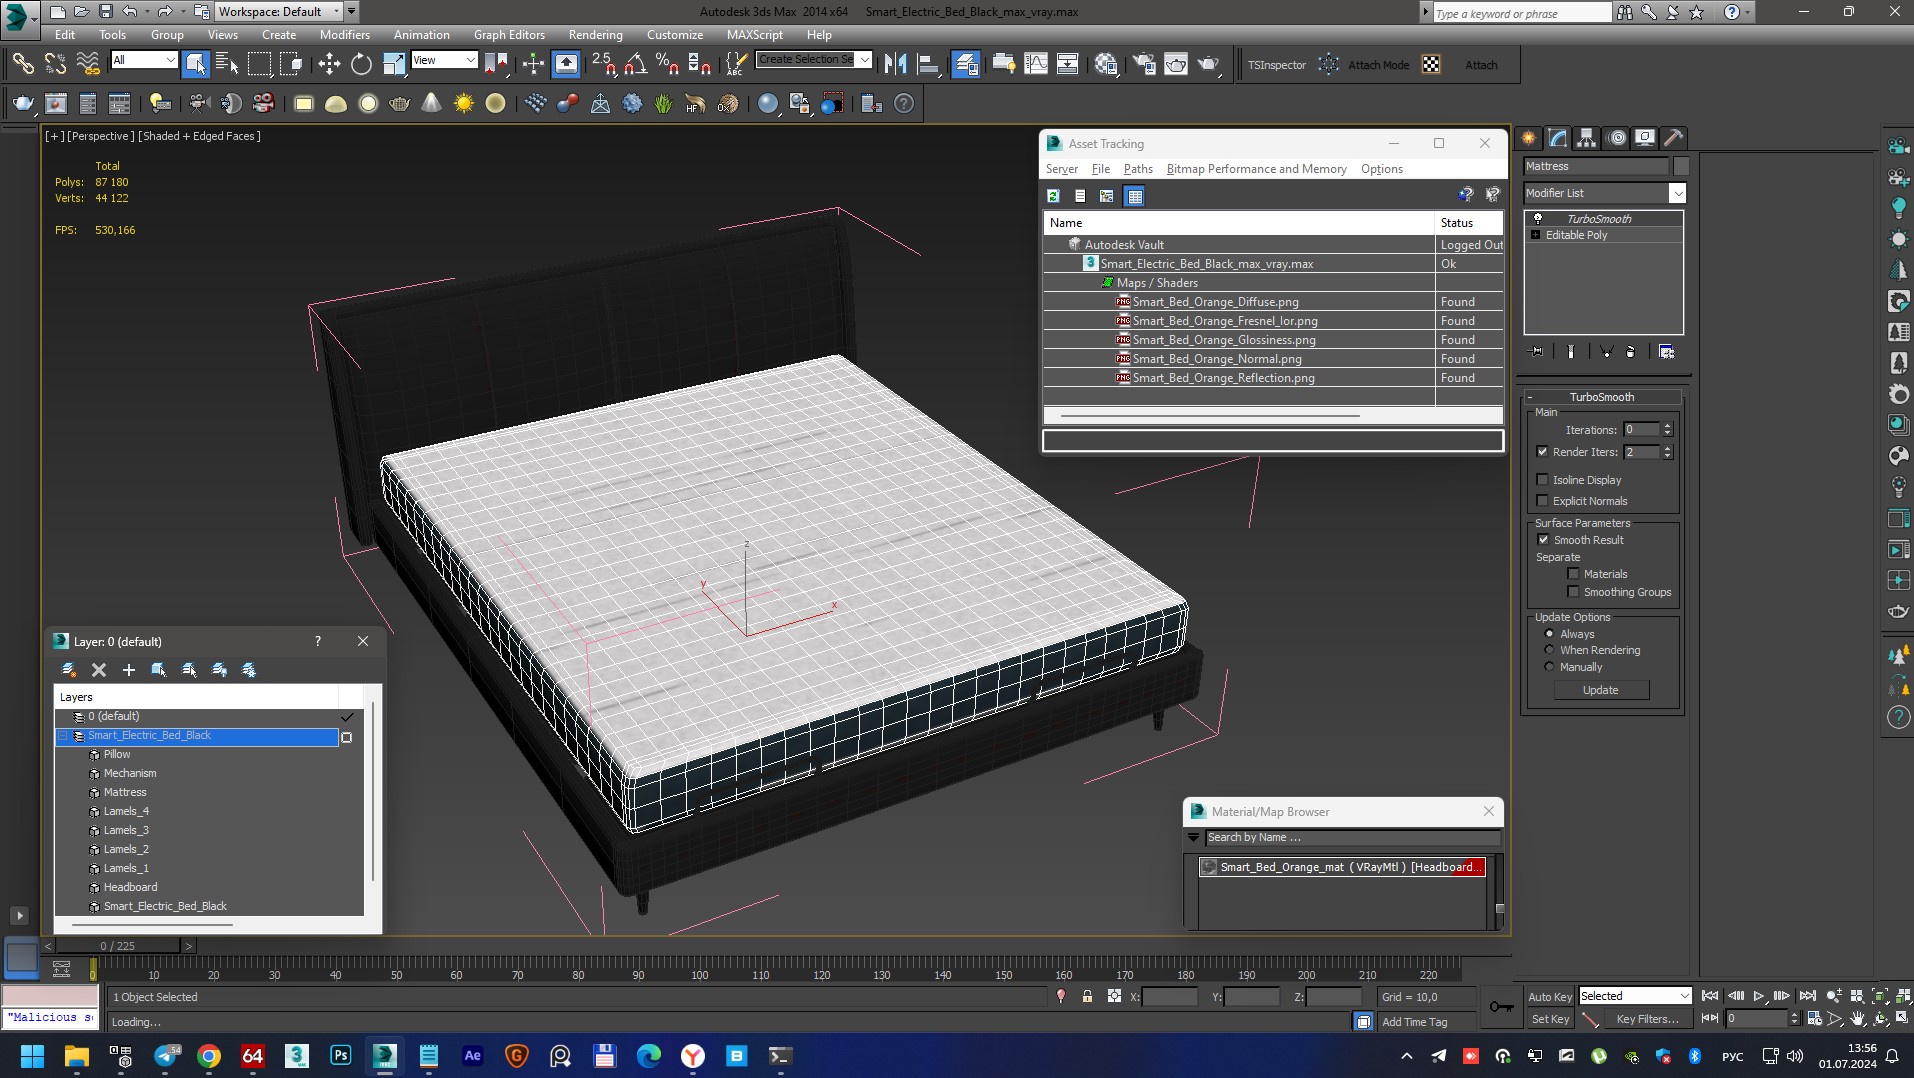1914x1078 pixels.
Task: Open the Material Editor icon
Action: tap(1106, 65)
